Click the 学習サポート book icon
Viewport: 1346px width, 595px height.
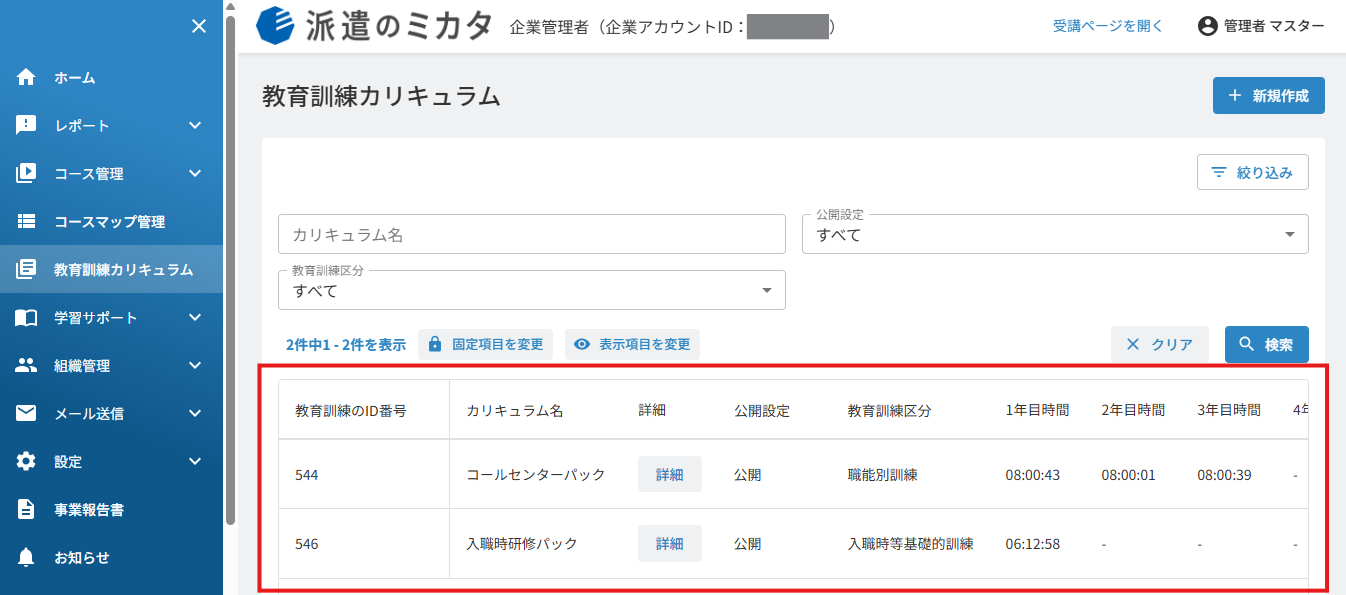point(26,317)
